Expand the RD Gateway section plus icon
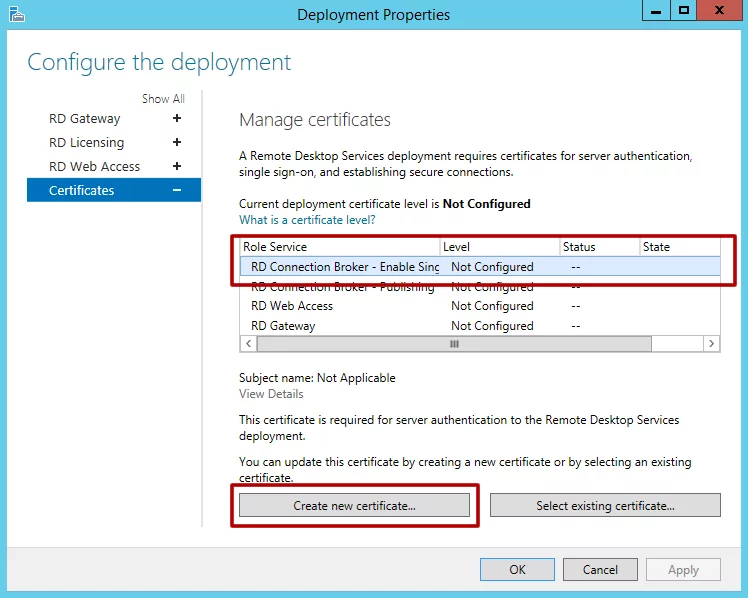 [177, 118]
